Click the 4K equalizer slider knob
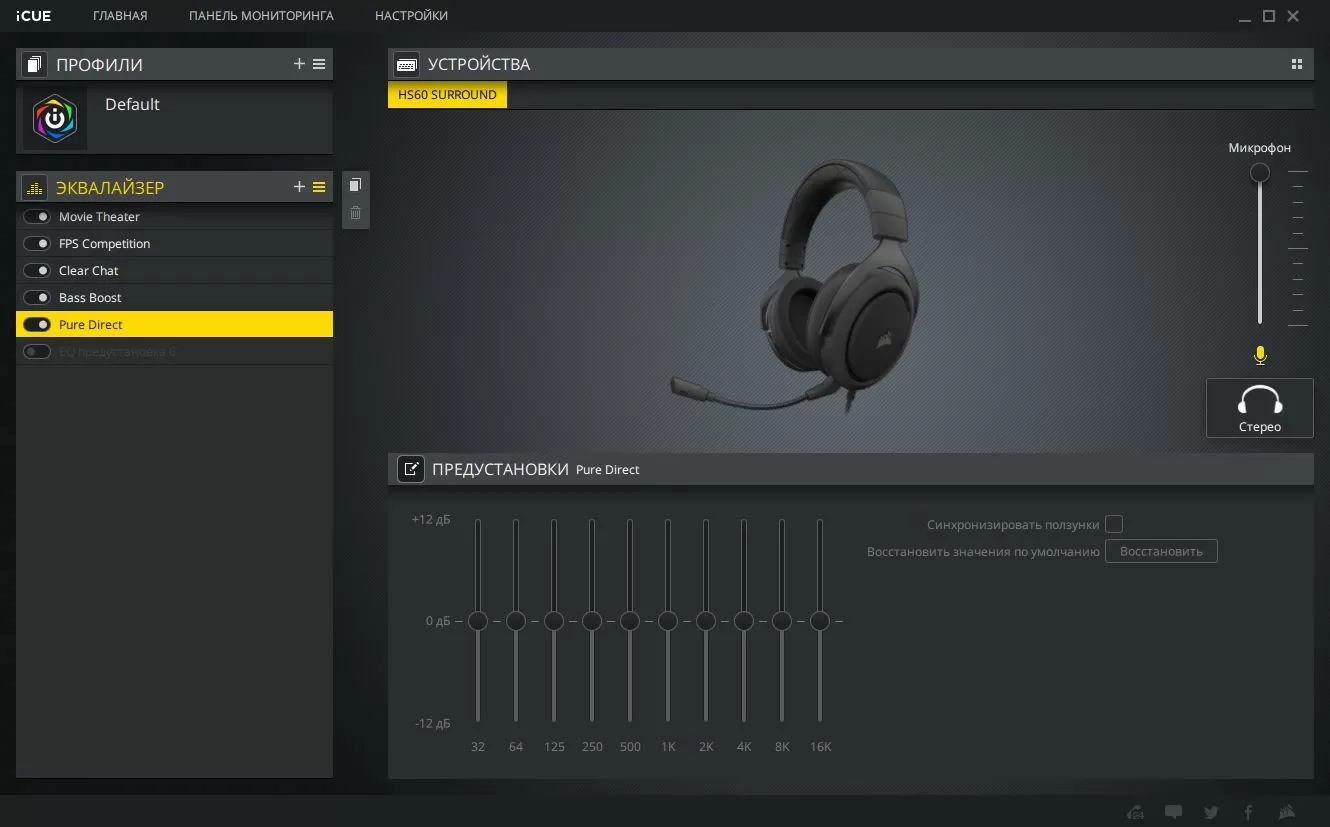Image resolution: width=1330 pixels, height=827 pixels. coord(744,621)
